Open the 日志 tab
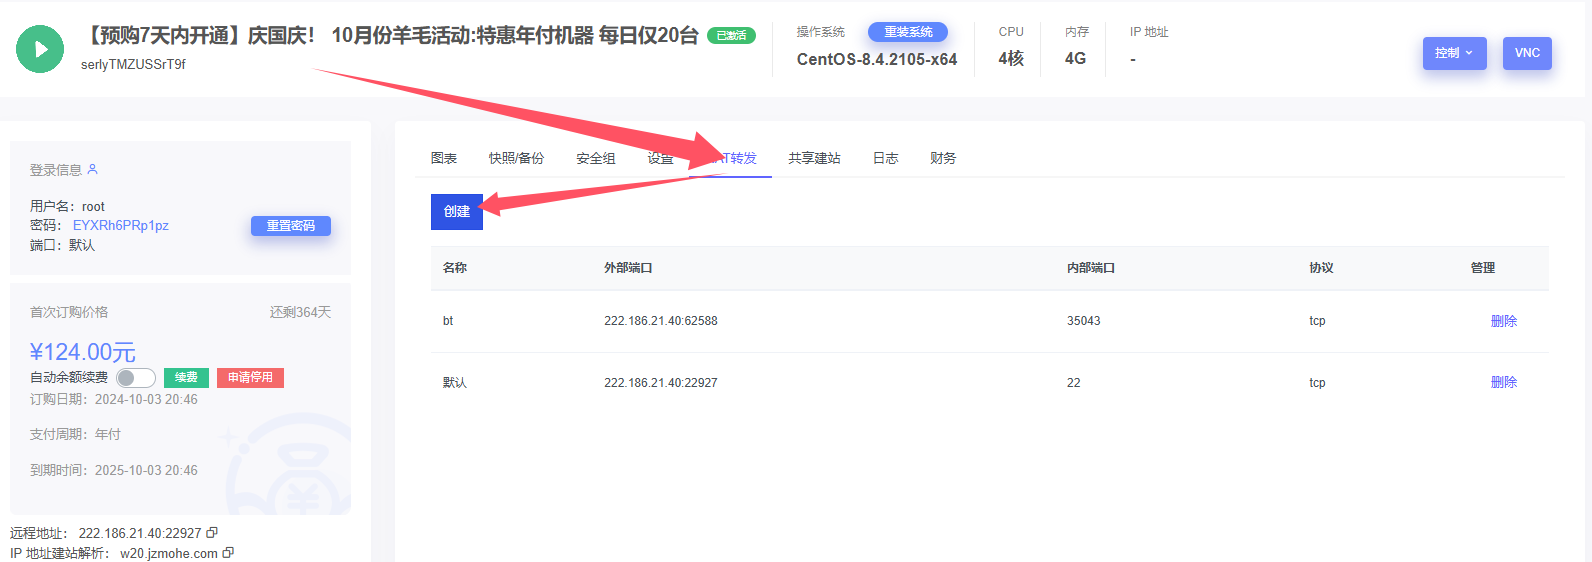 [x=885, y=158]
